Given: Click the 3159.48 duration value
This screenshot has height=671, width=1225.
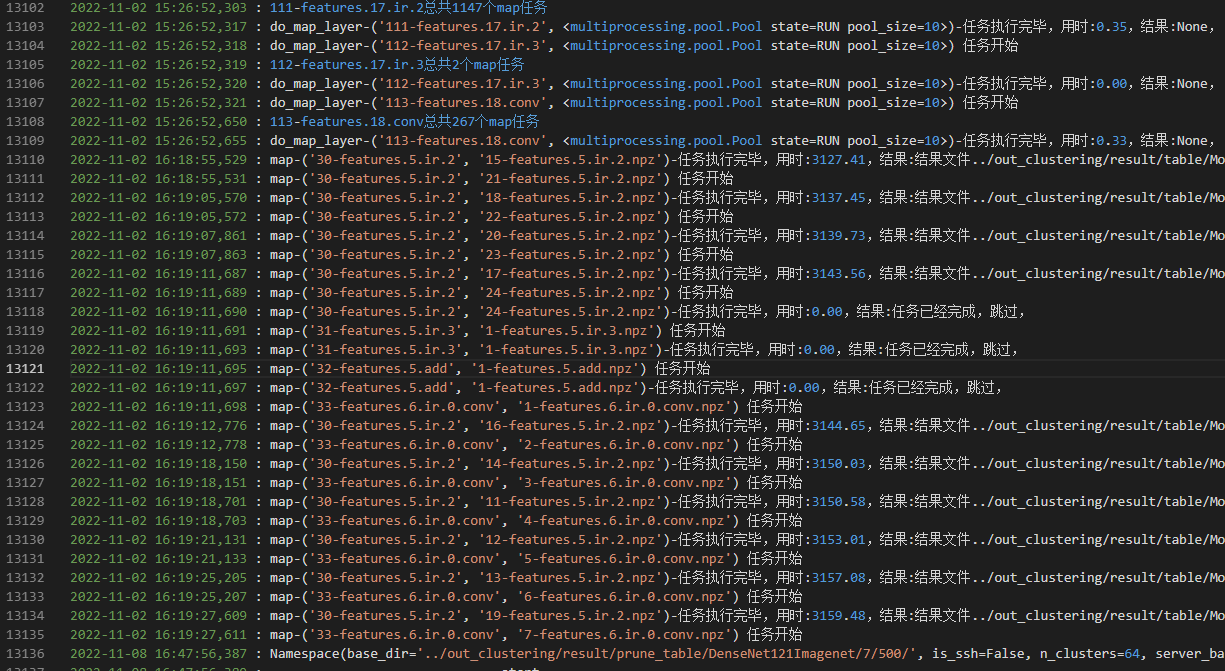Looking at the screenshot, I should click(840, 616).
